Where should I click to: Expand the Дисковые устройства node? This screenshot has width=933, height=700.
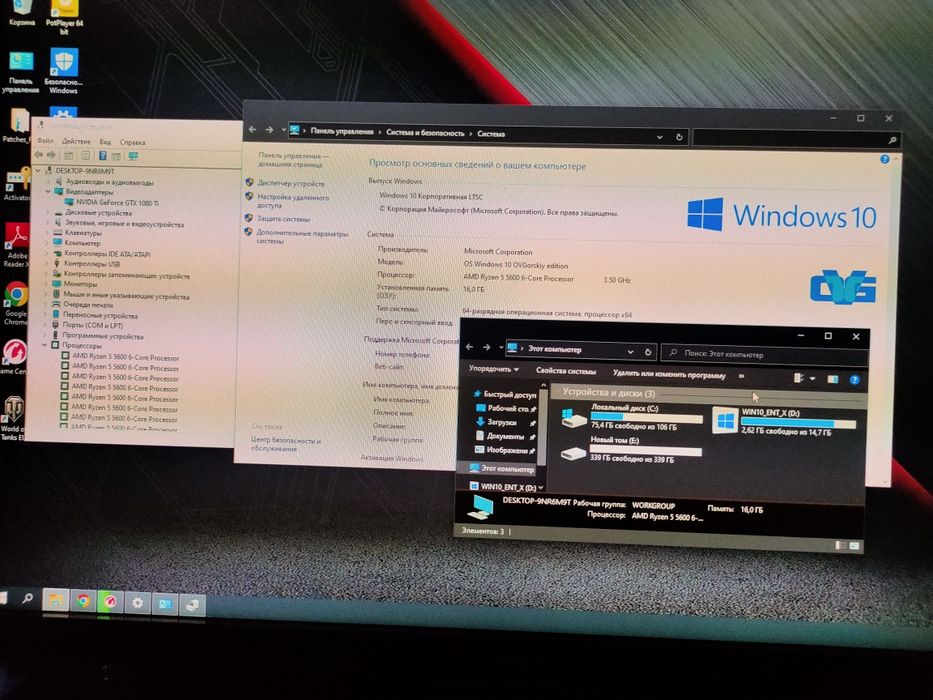48,212
